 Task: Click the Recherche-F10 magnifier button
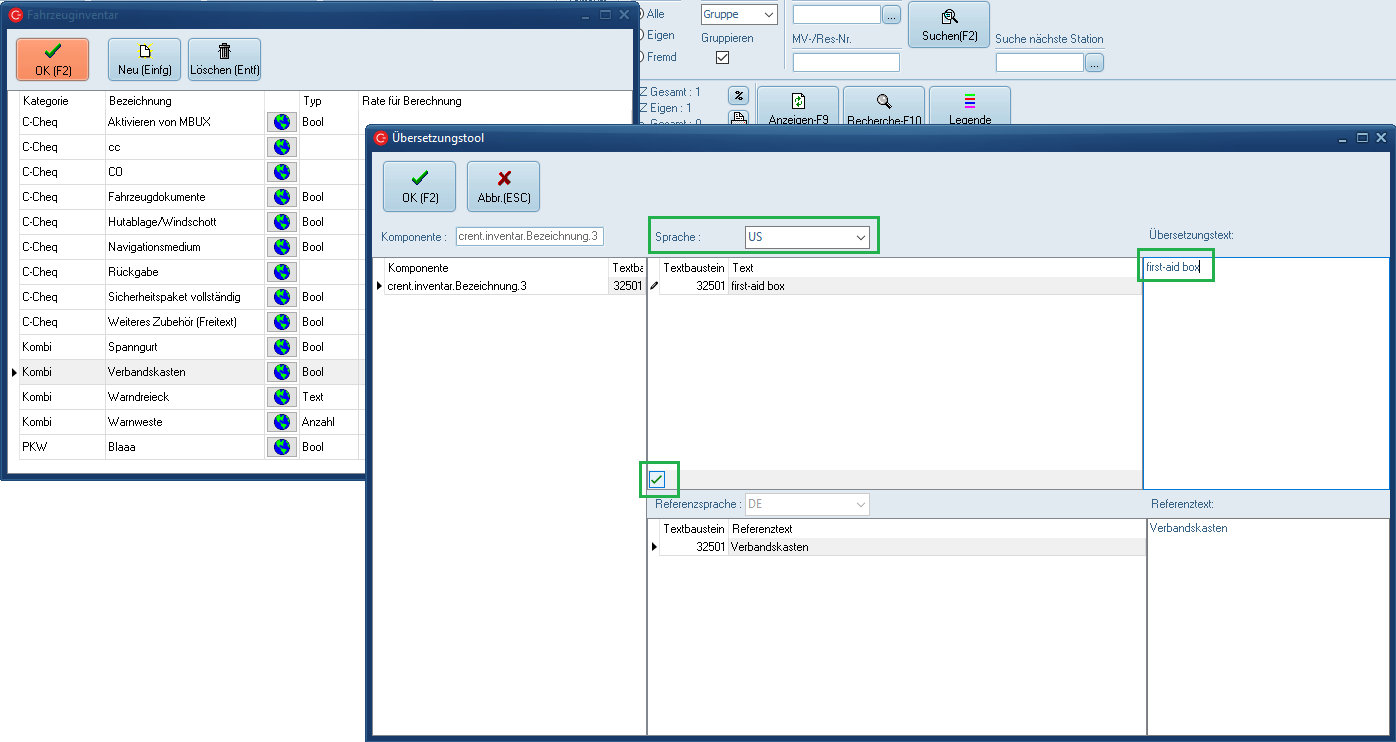884,106
